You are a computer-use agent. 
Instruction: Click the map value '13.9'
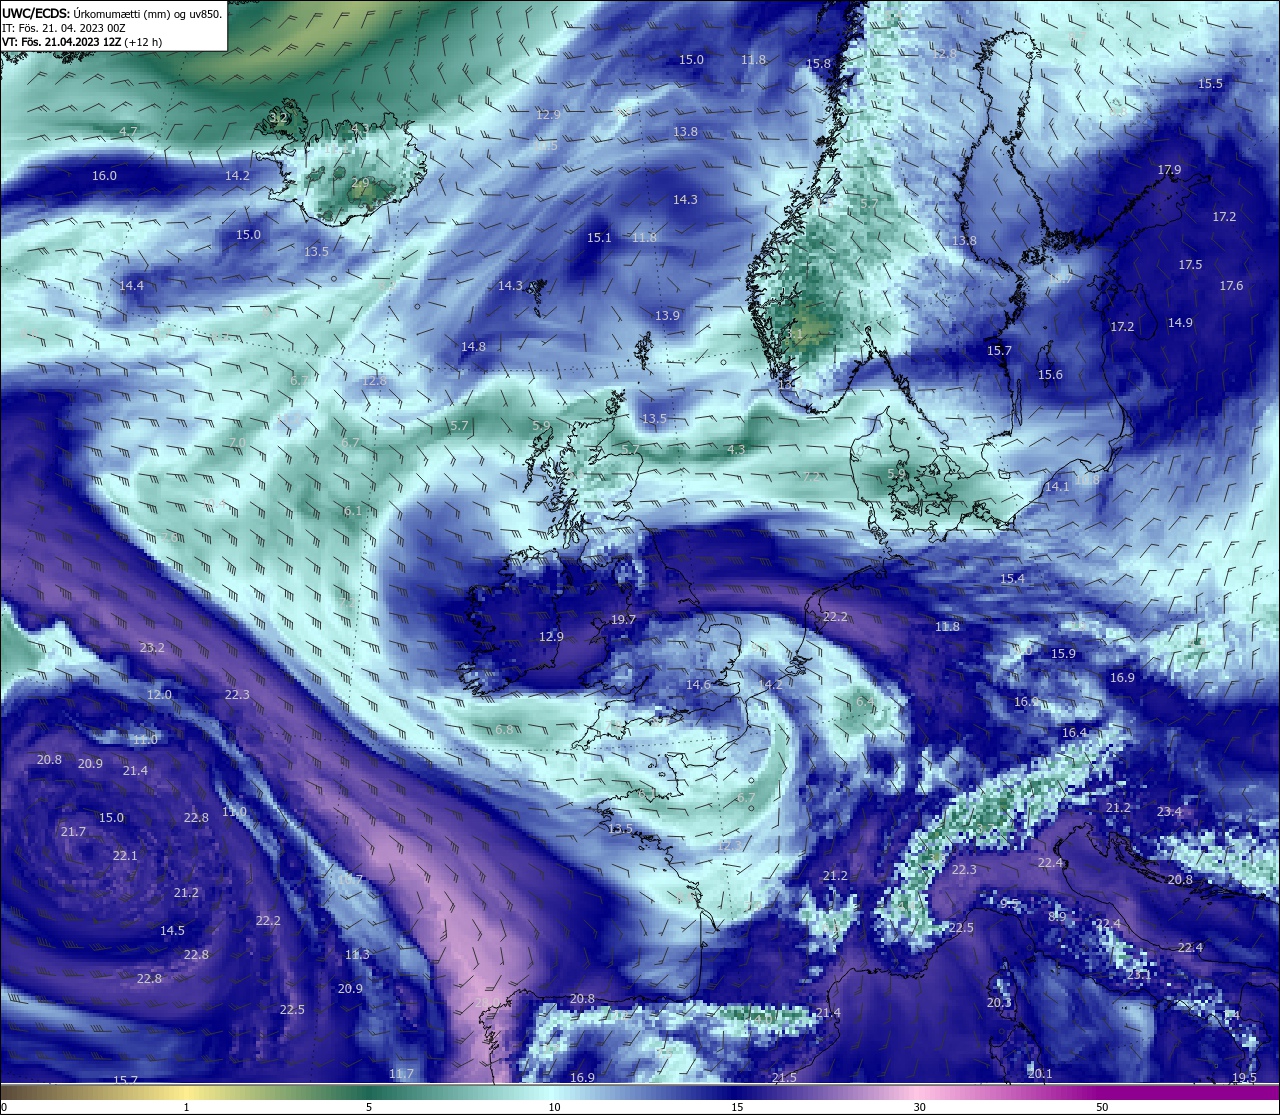click(x=667, y=316)
